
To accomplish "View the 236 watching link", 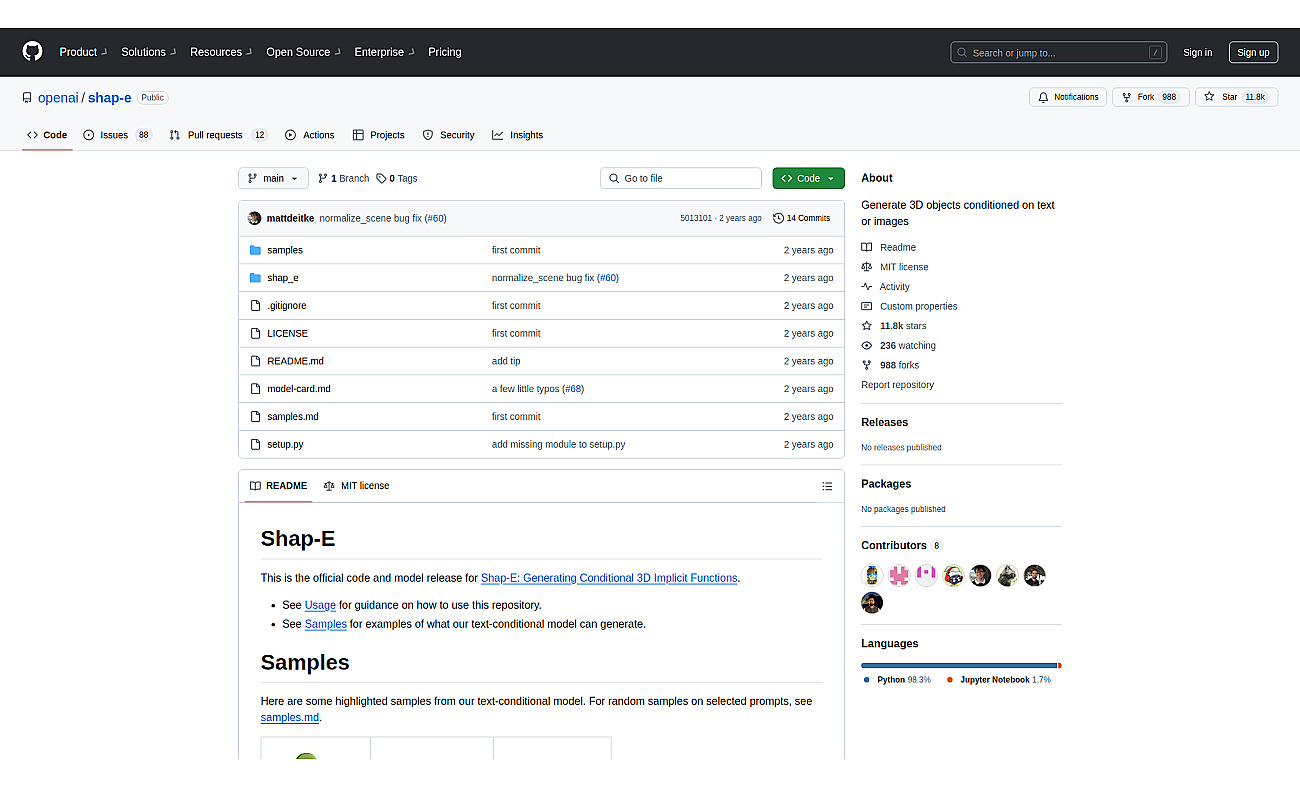I will pyautogui.click(x=898, y=345).
